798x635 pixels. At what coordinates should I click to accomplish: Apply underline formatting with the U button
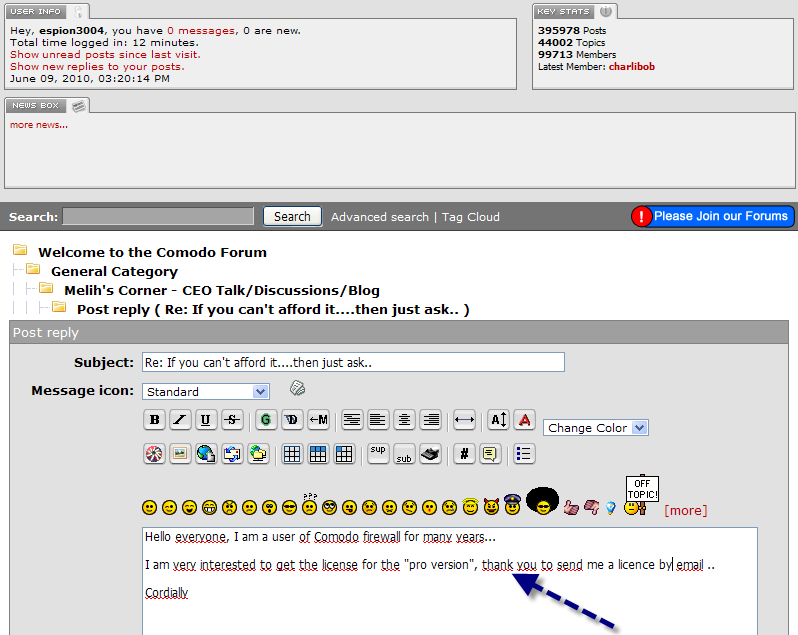coord(206,420)
